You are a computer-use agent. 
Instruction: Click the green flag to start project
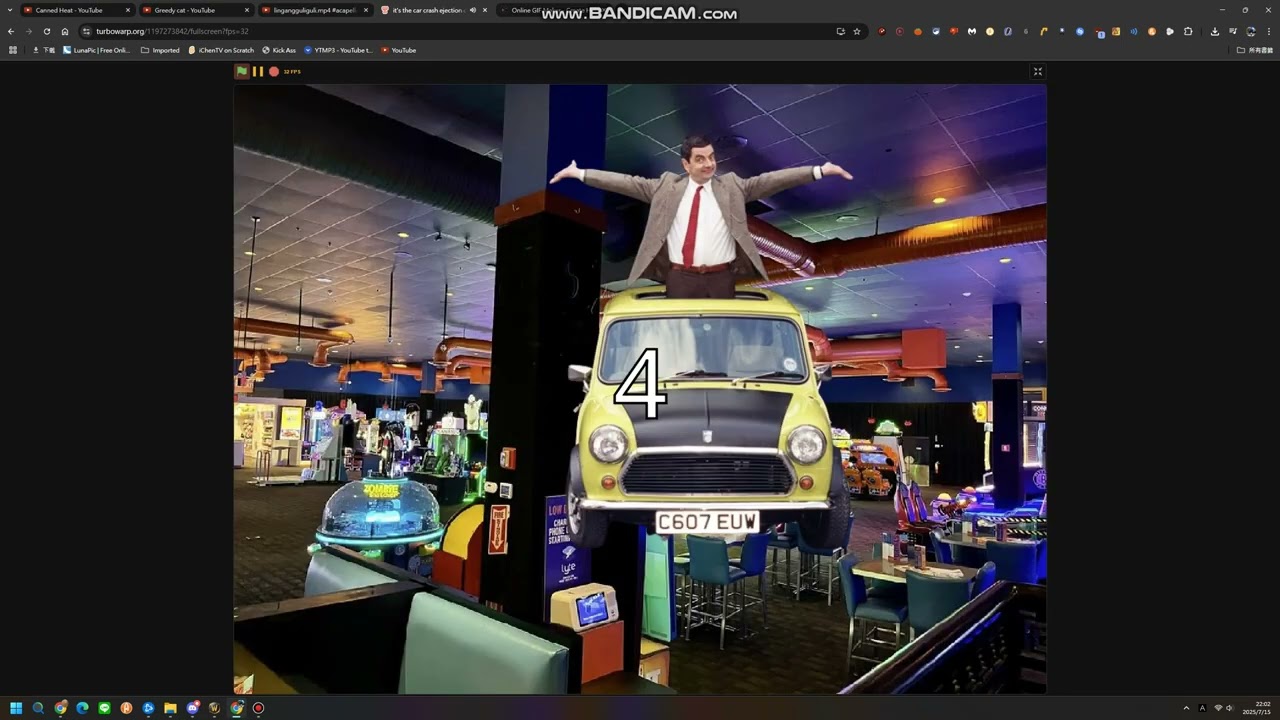242,71
